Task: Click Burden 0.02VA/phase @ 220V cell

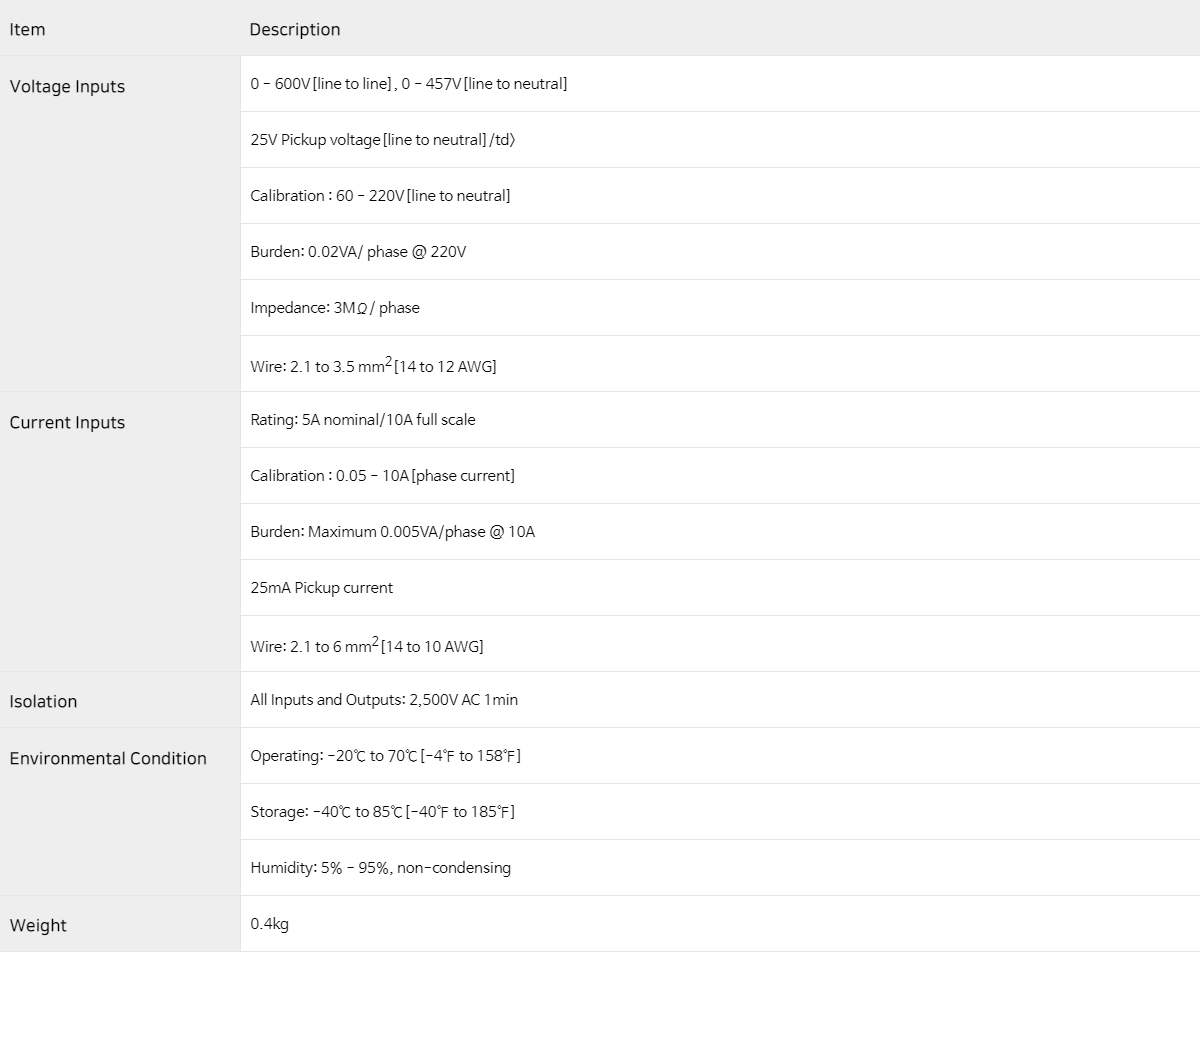Action: [x=358, y=252]
